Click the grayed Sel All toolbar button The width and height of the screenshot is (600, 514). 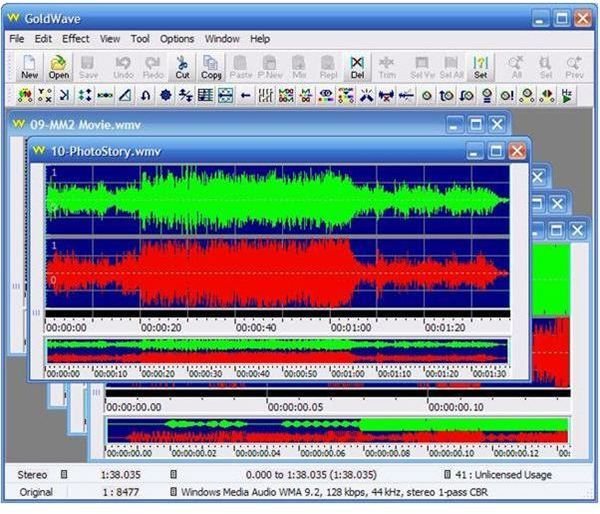click(452, 67)
